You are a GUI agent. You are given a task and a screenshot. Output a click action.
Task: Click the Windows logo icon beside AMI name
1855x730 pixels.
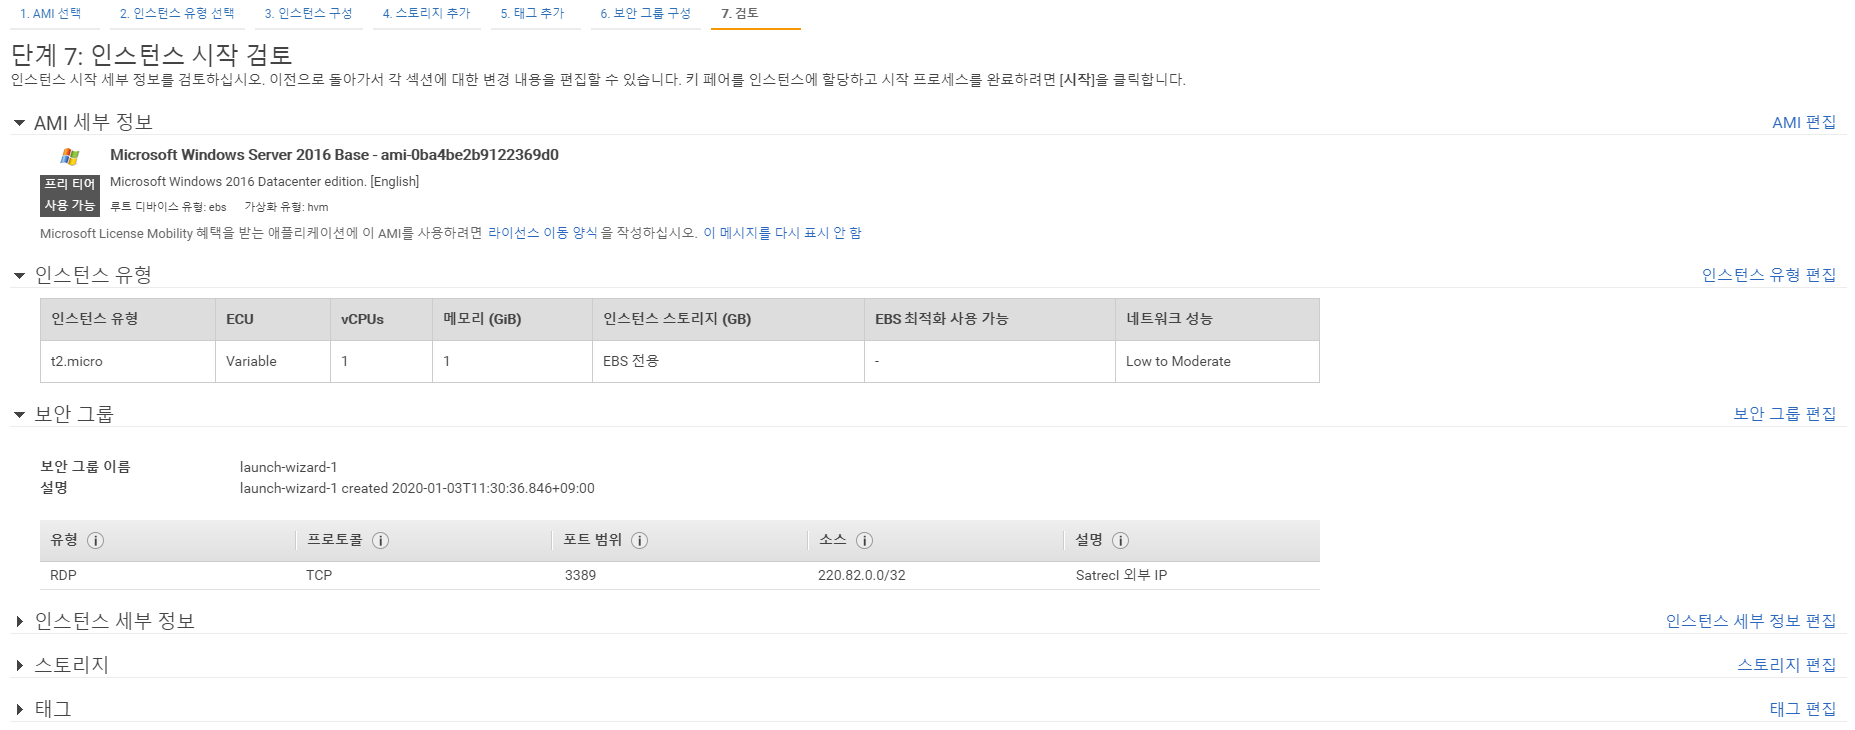pyautogui.click(x=69, y=156)
